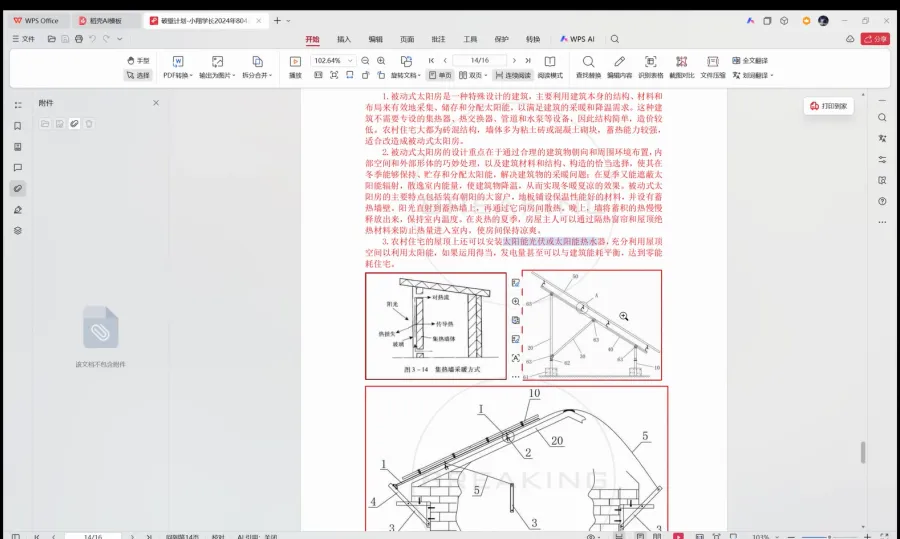Enable 单页 single page view
Image resolution: width=900 pixels, height=539 pixels.
440,75
